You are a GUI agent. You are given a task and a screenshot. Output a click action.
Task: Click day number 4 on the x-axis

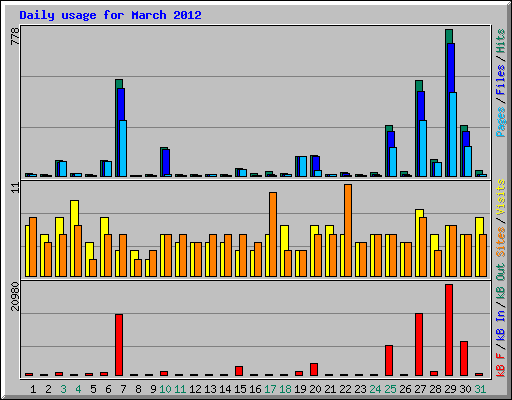[78, 389]
